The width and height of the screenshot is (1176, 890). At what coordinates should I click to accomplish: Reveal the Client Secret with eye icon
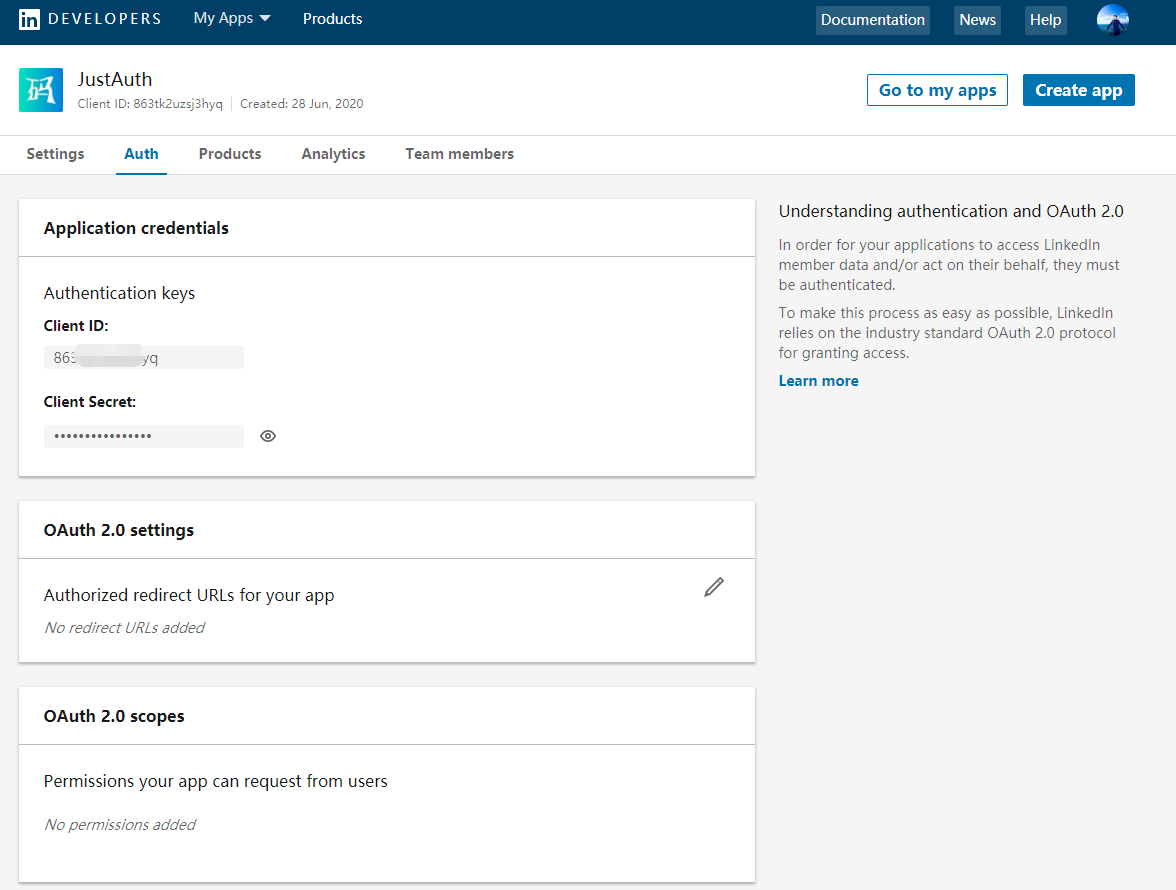tap(268, 436)
